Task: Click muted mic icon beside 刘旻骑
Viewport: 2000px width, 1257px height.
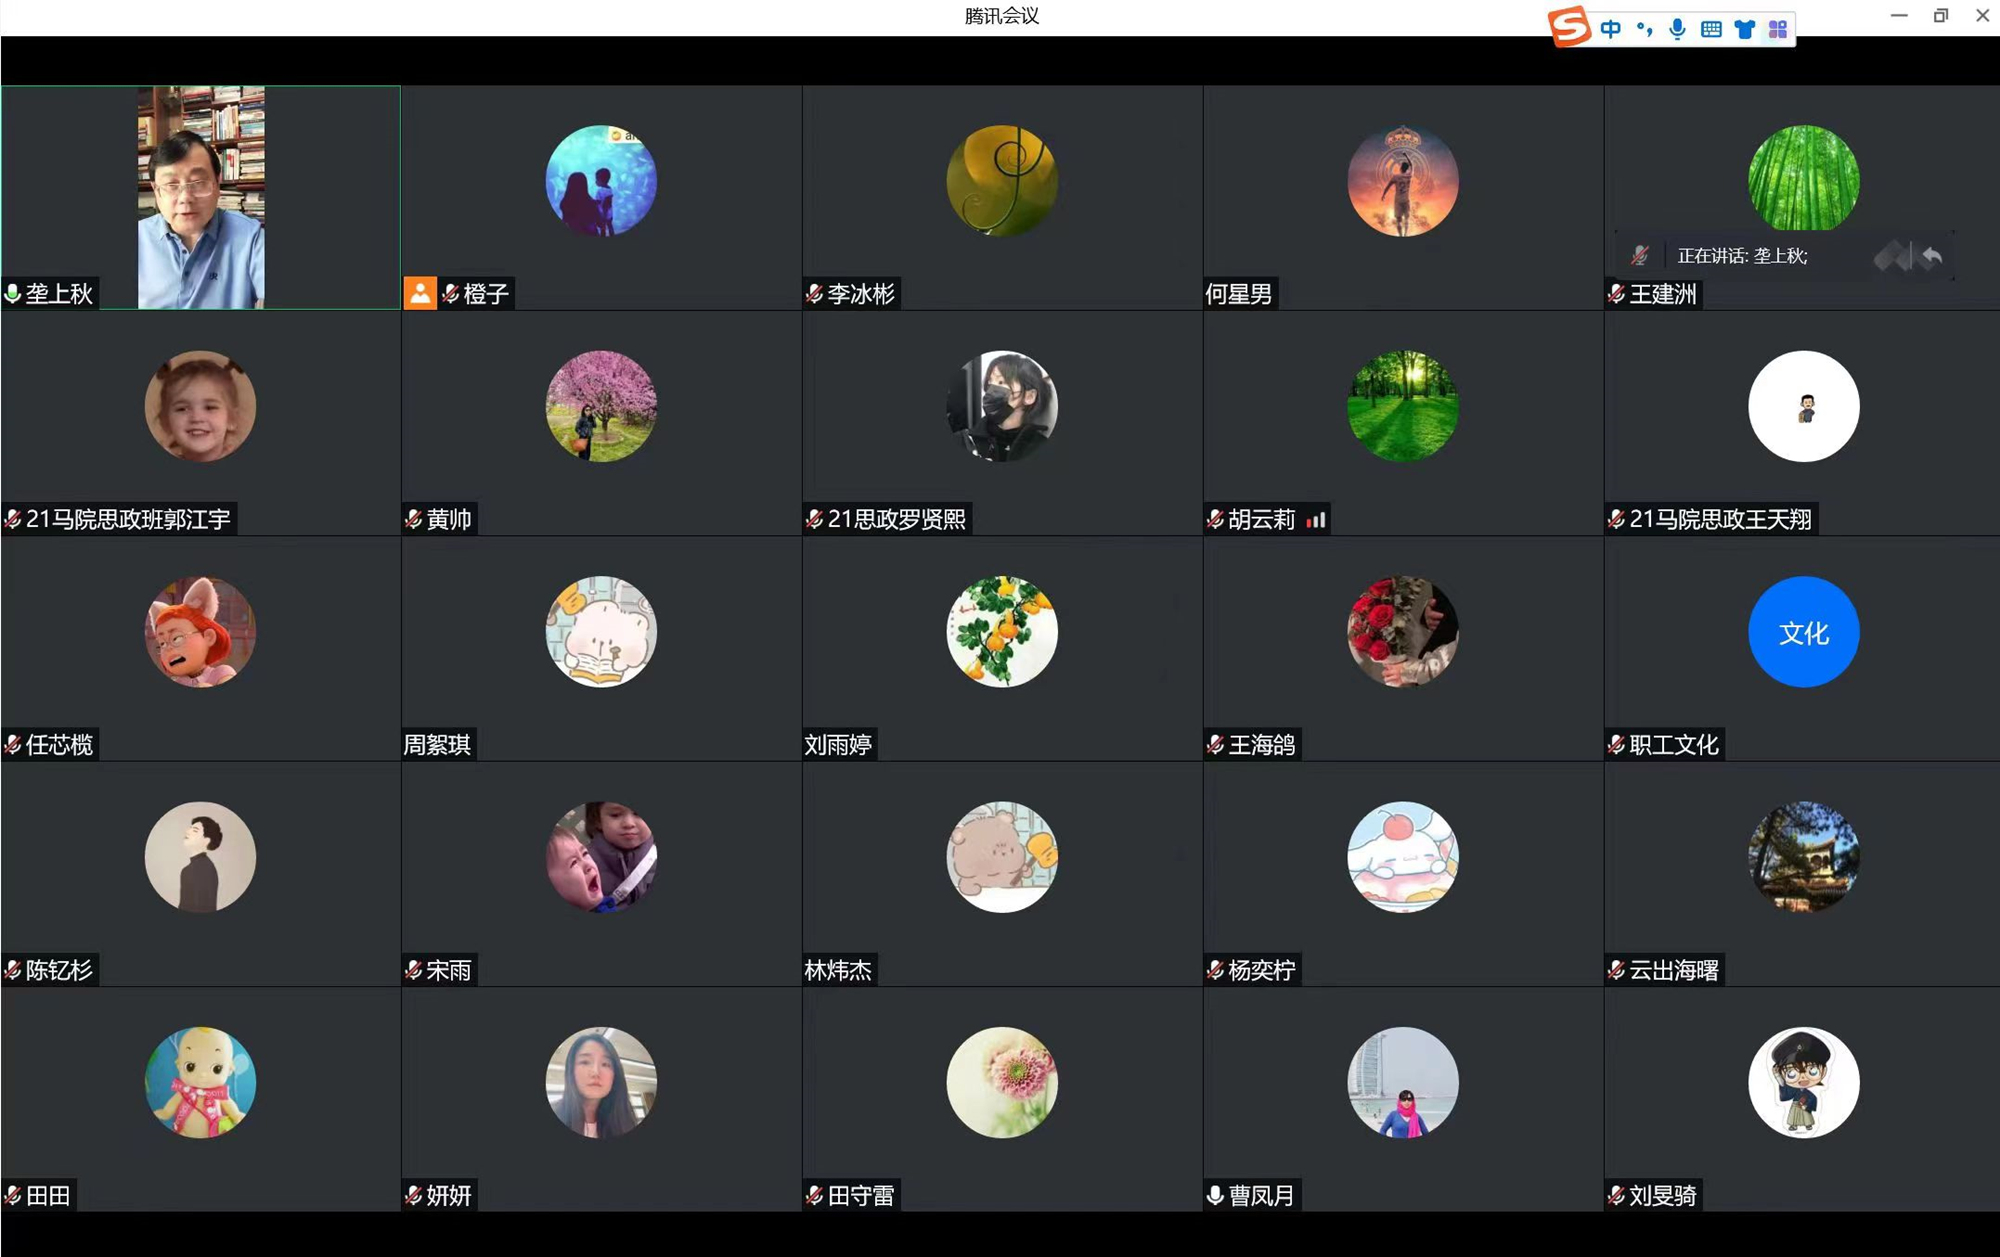Action: click(x=1616, y=1195)
